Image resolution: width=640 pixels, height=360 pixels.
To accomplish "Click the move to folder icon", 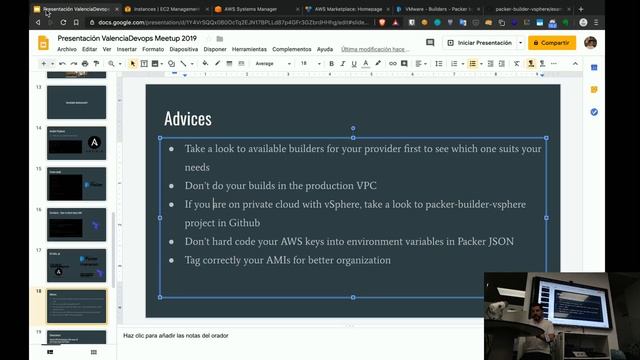I will click(220, 39).
